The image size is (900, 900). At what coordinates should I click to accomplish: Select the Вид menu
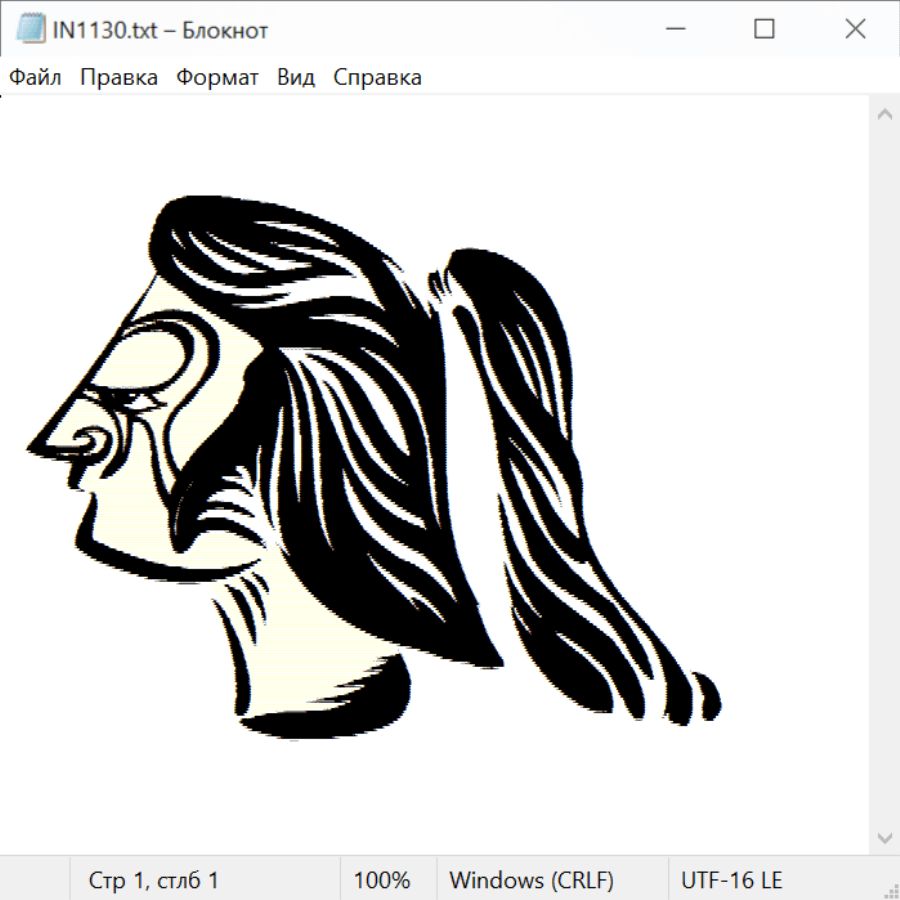click(x=296, y=78)
